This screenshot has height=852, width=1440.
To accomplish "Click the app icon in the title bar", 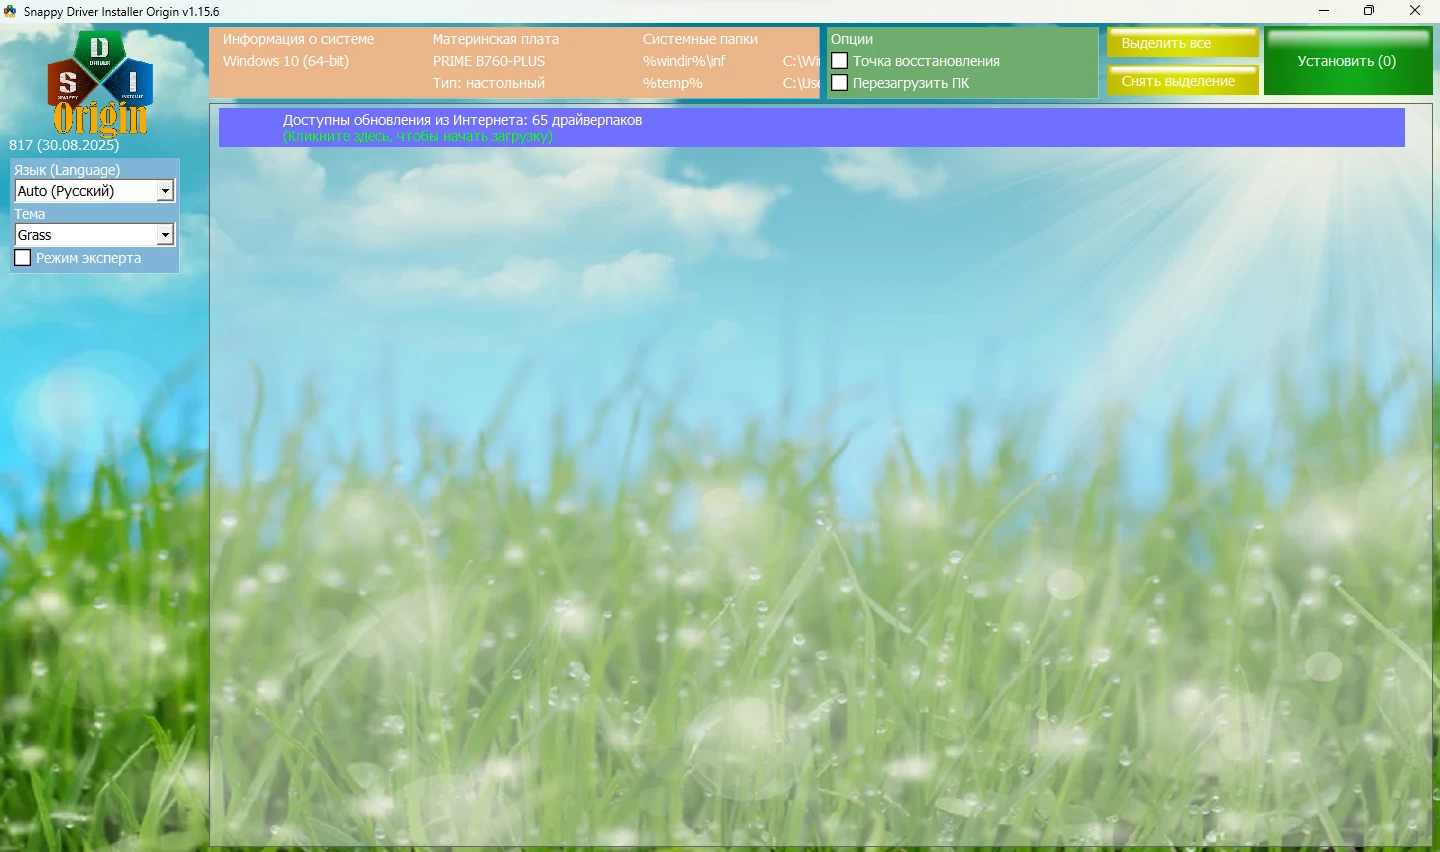I will 10,11.
